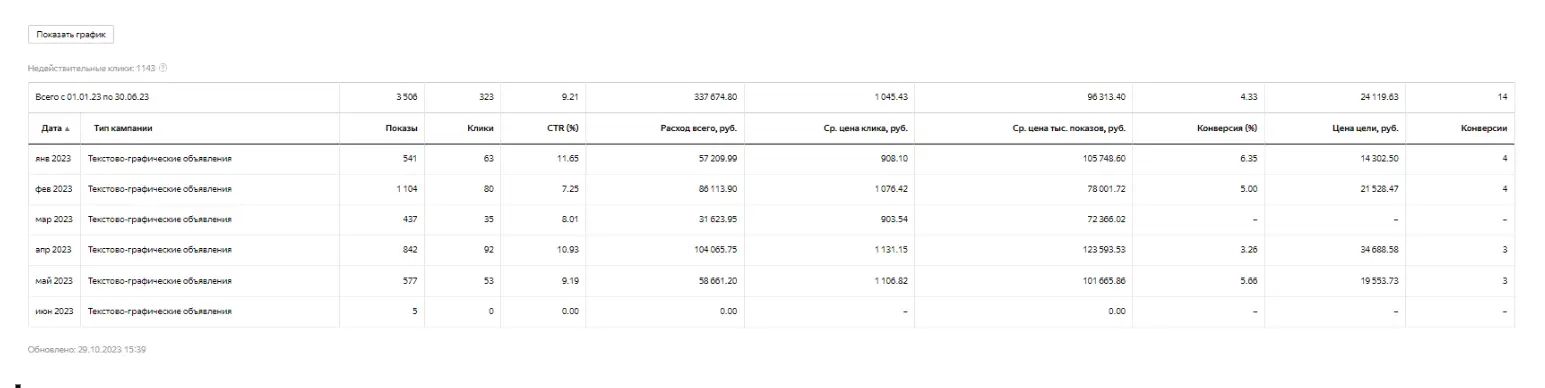1545x388 pixels.
Task: Click the Всего с 01.01.23 summary cell
Action: coord(91,97)
